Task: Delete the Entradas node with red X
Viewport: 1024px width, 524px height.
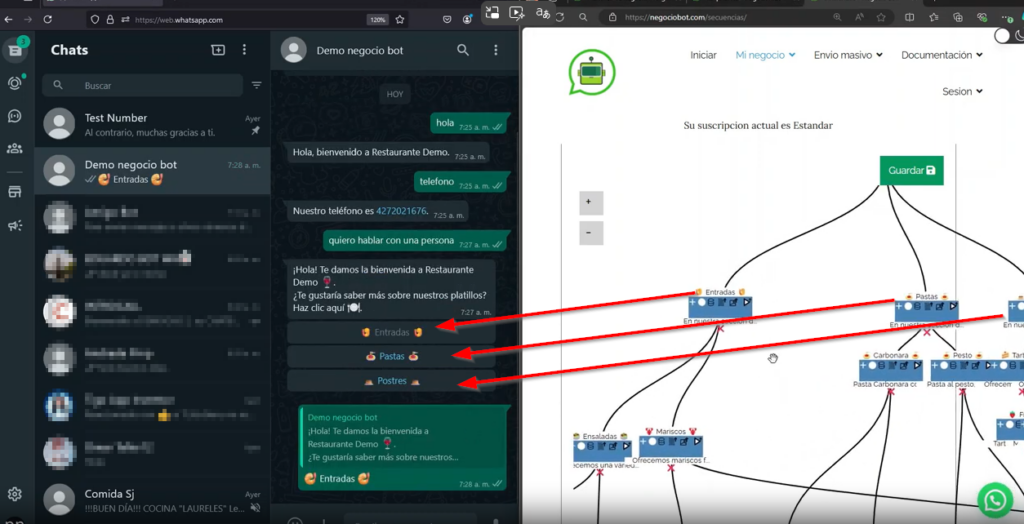Action: (721, 329)
